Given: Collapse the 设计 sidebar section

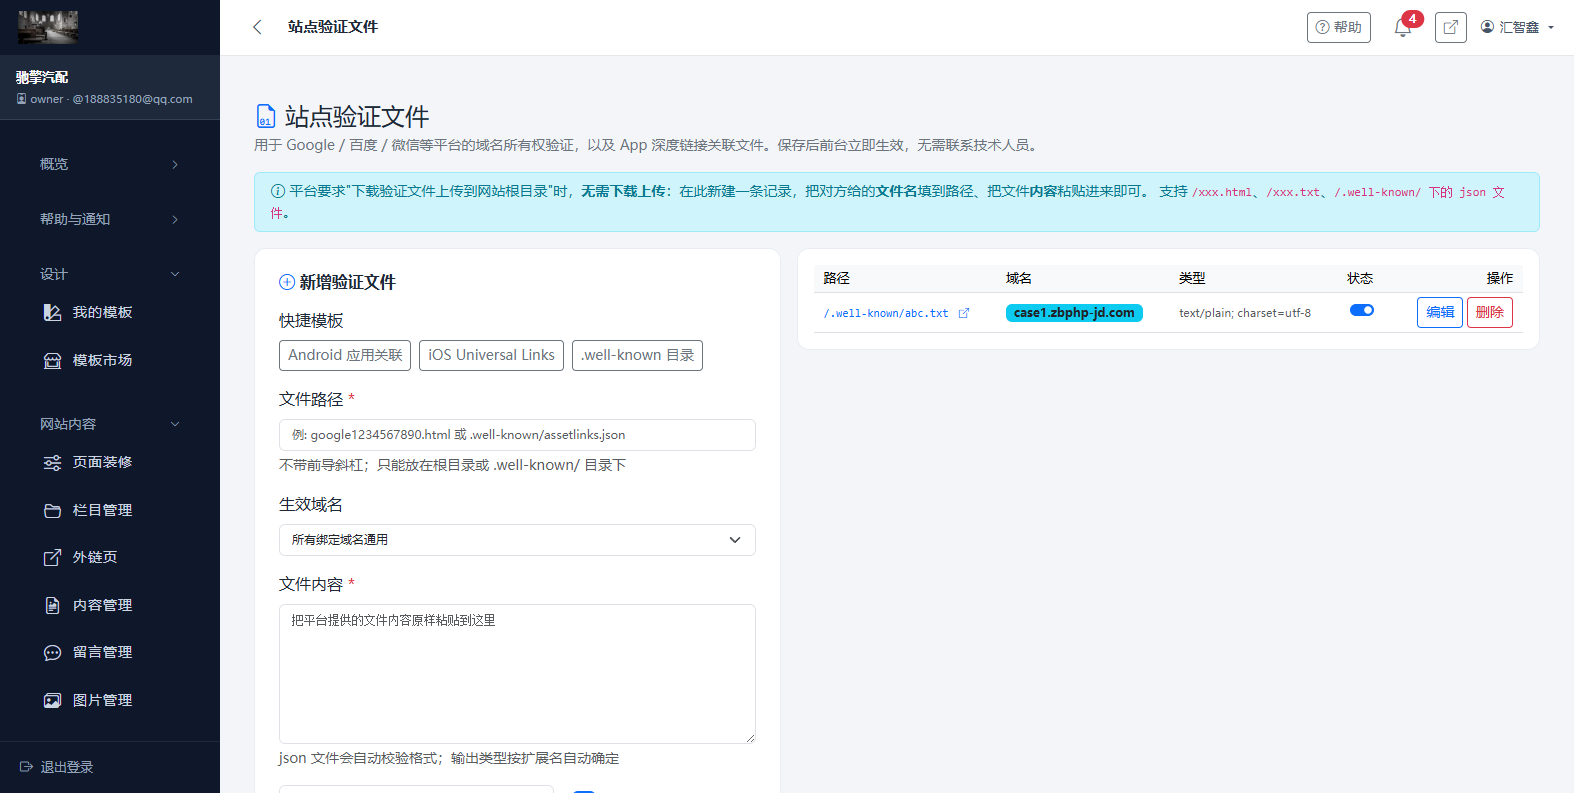Looking at the screenshot, I should (110, 274).
